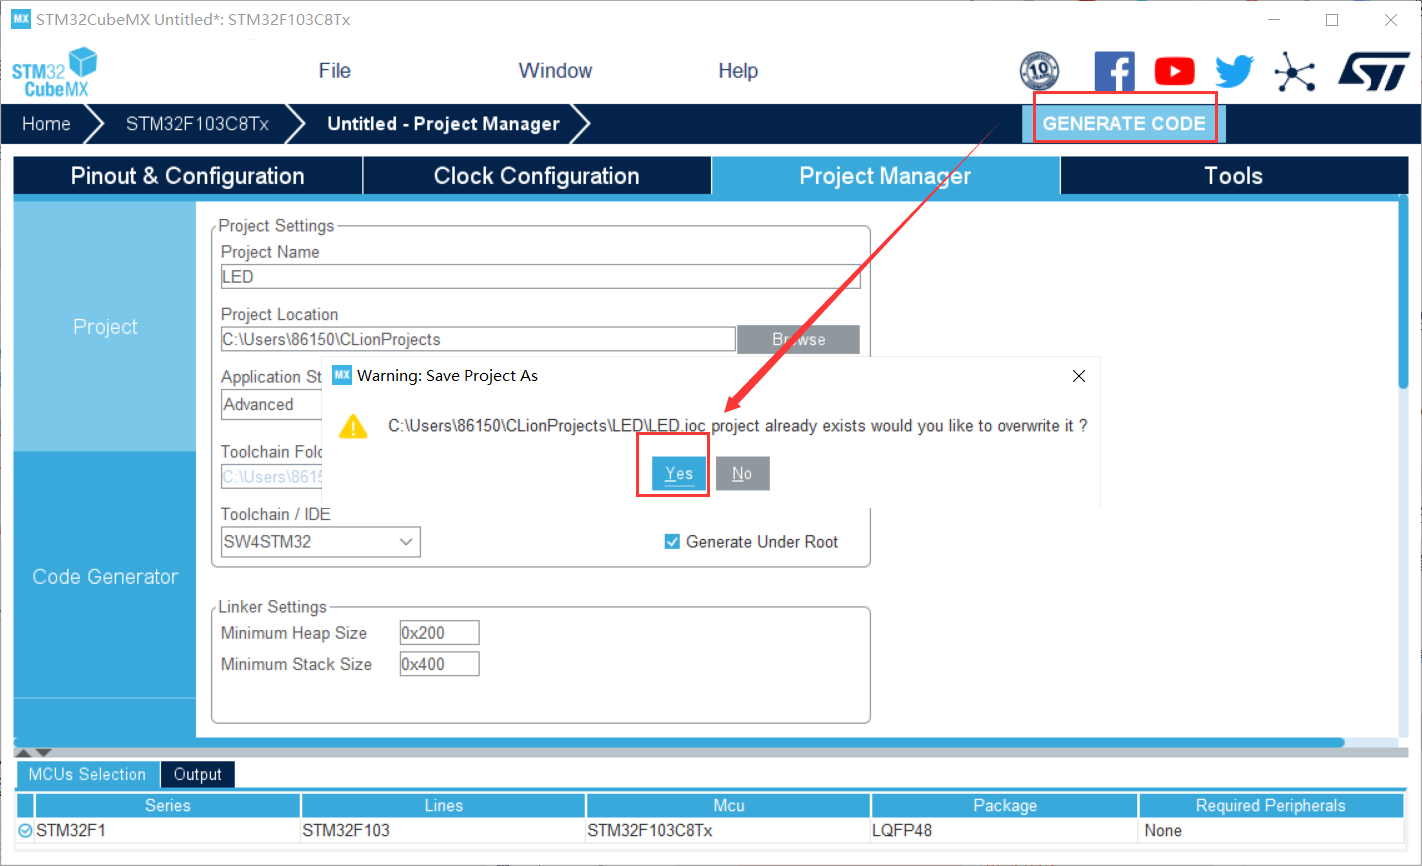
Task: Switch to the Tools tab
Action: (1233, 176)
